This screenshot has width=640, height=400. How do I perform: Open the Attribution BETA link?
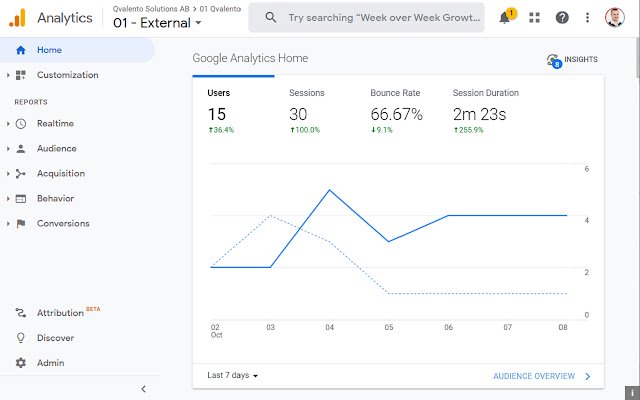coord(69,313)
